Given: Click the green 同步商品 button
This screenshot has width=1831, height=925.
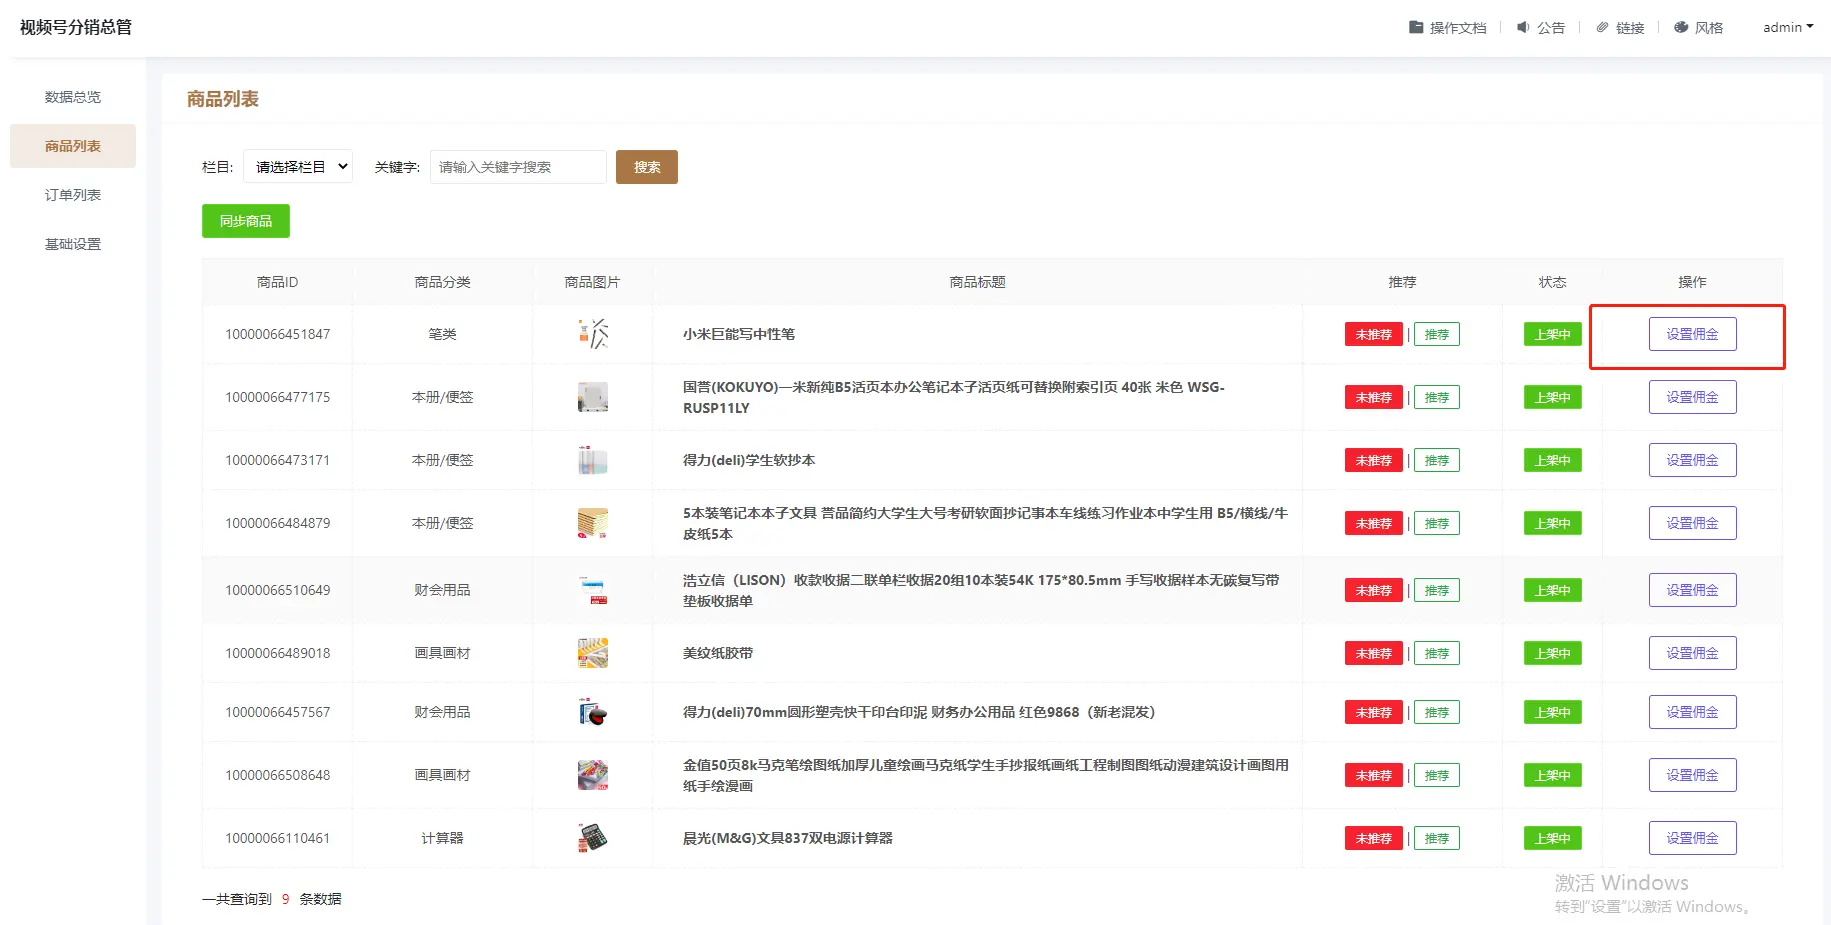Looking at the screenshot, I should point(246,221).
